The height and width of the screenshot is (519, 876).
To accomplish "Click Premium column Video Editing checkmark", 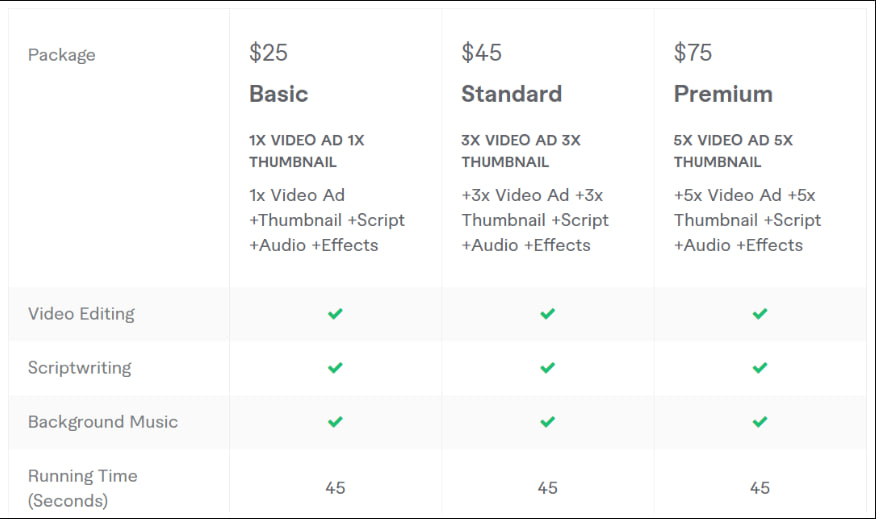I will pyautogui.click(x=760, y=314).
